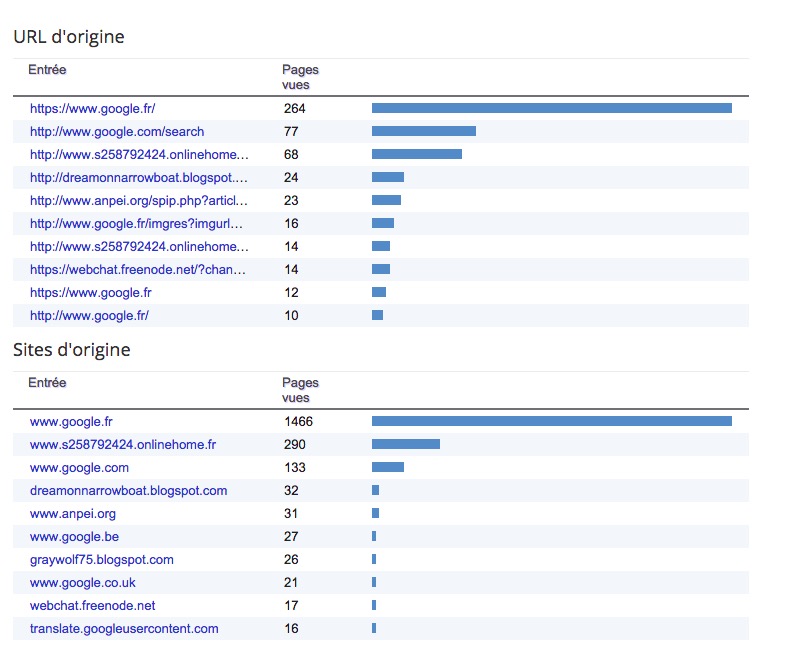The height and width of the screenshot is (650, 812).
Task: Select the page view count 133
Action: [295, 468]
